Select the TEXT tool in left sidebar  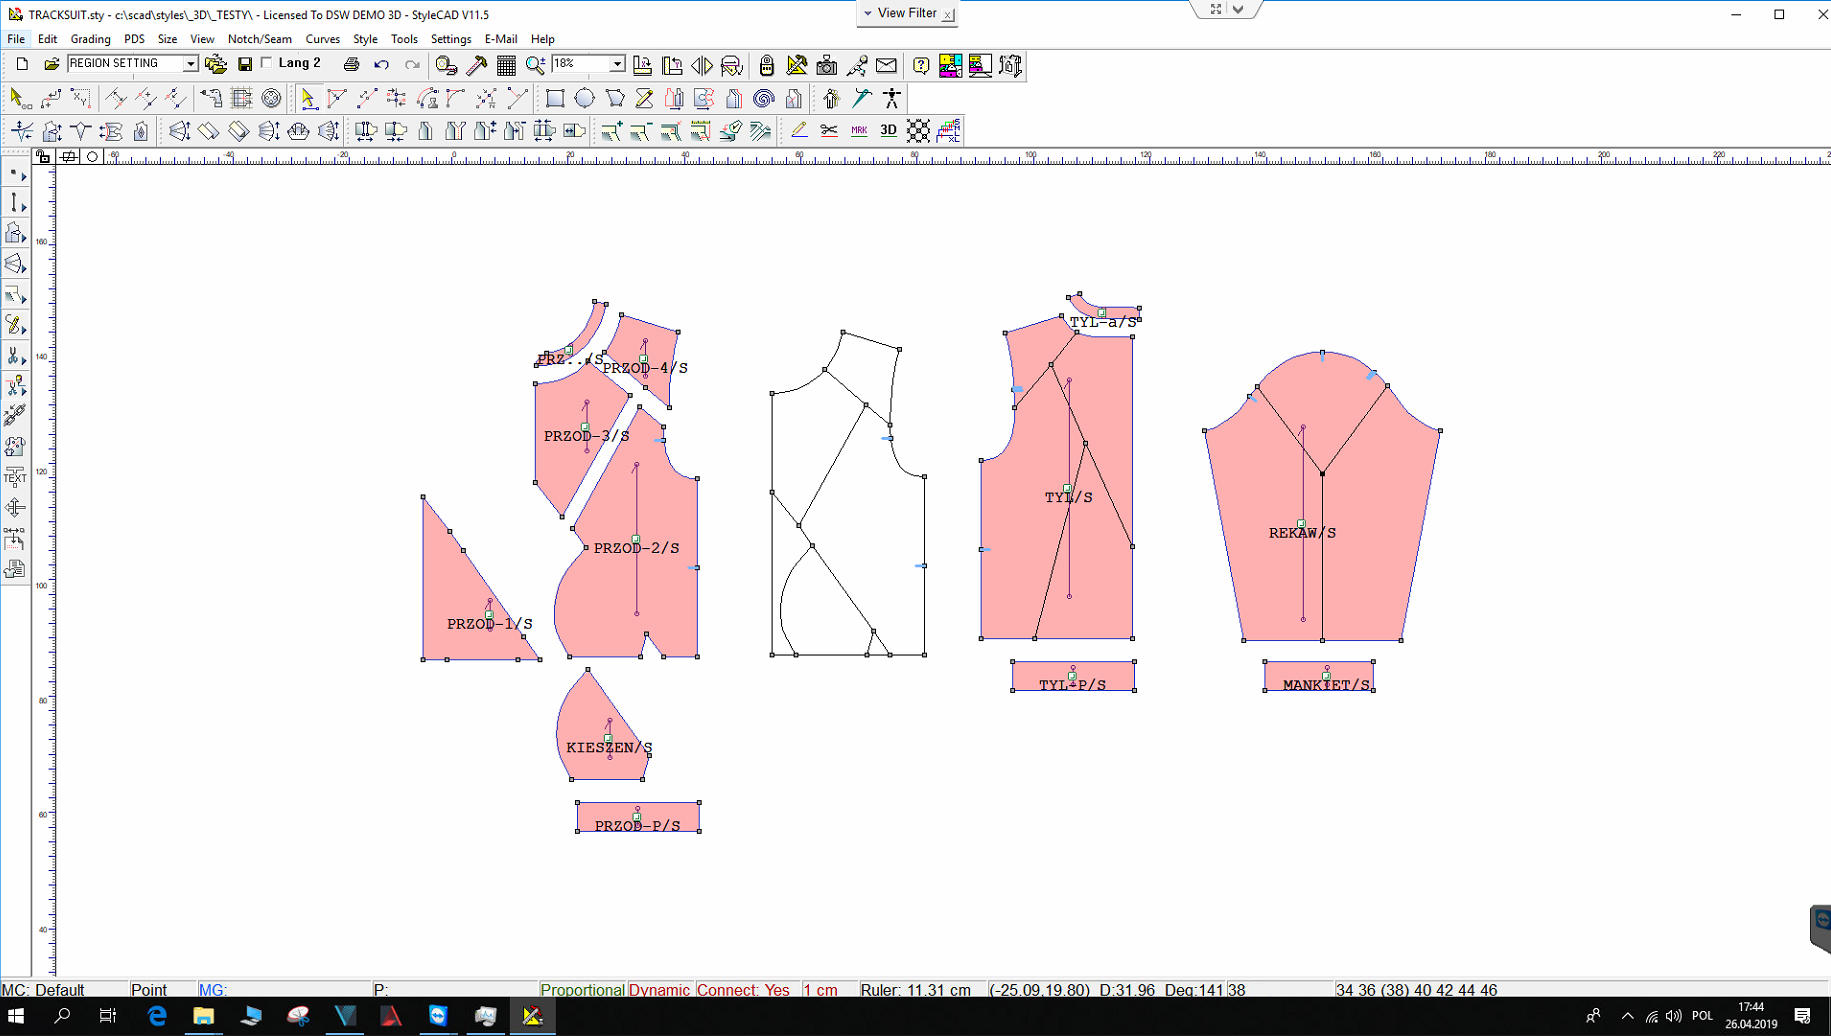click(15, 477)
